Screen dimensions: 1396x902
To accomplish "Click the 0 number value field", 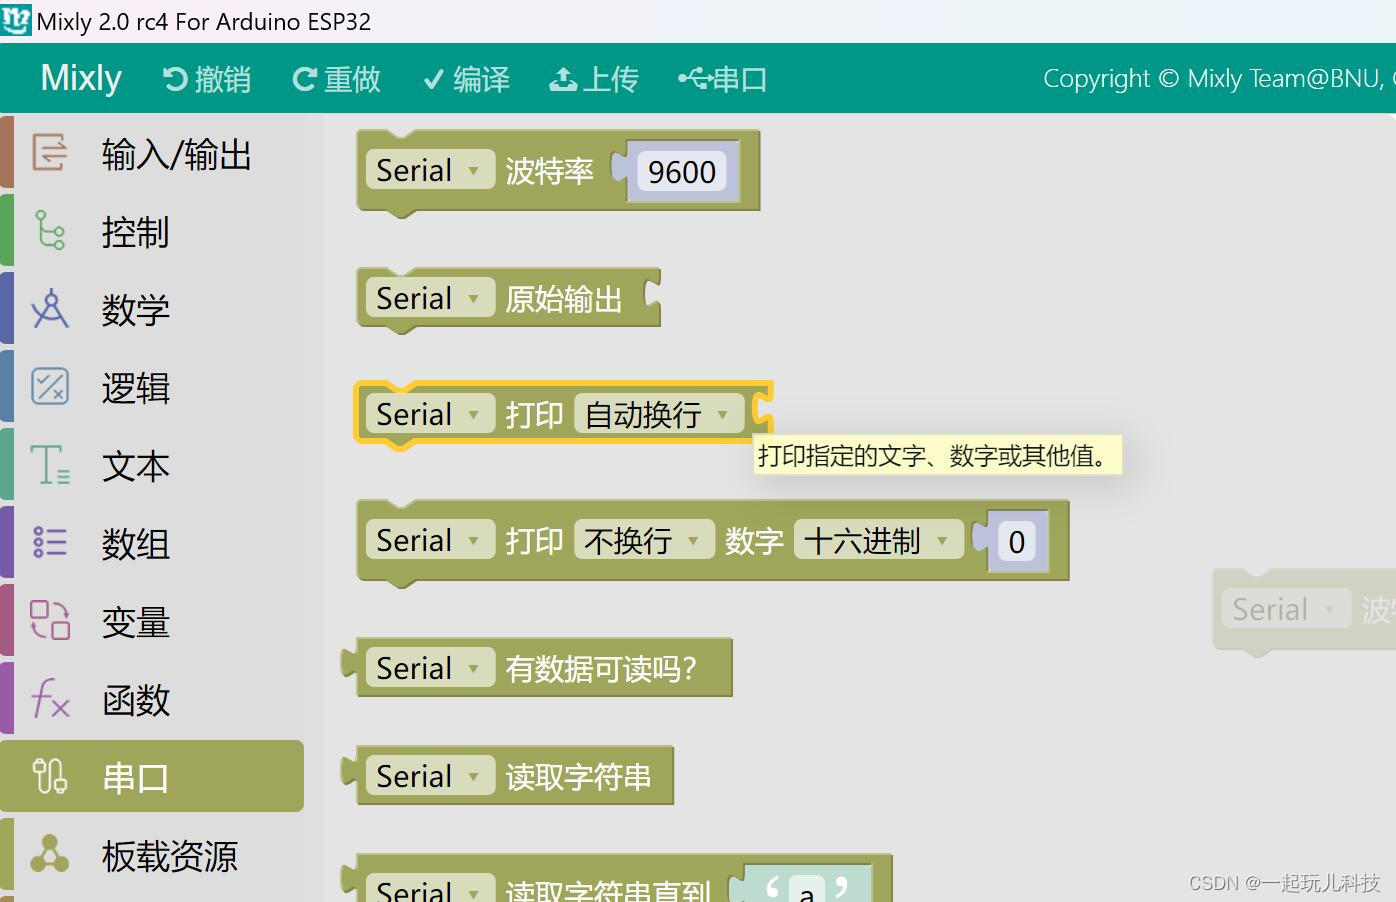I will pyautogui.click(x=1017, y=542).
